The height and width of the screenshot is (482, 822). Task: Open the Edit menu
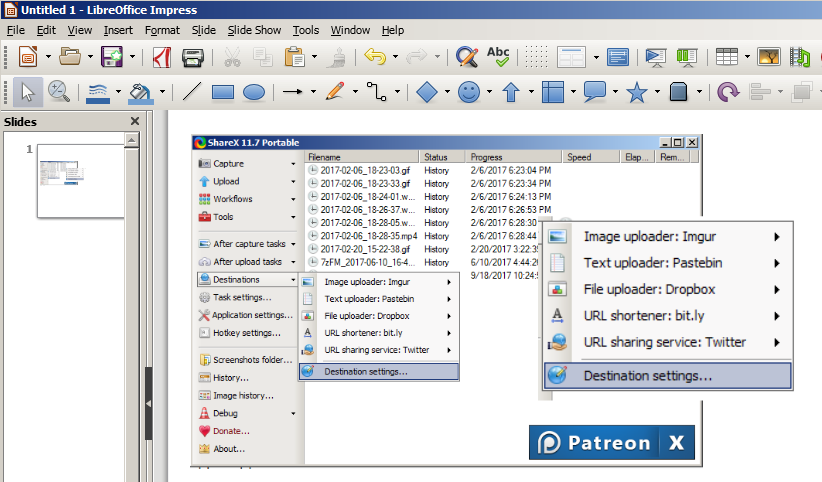(46, 30)
